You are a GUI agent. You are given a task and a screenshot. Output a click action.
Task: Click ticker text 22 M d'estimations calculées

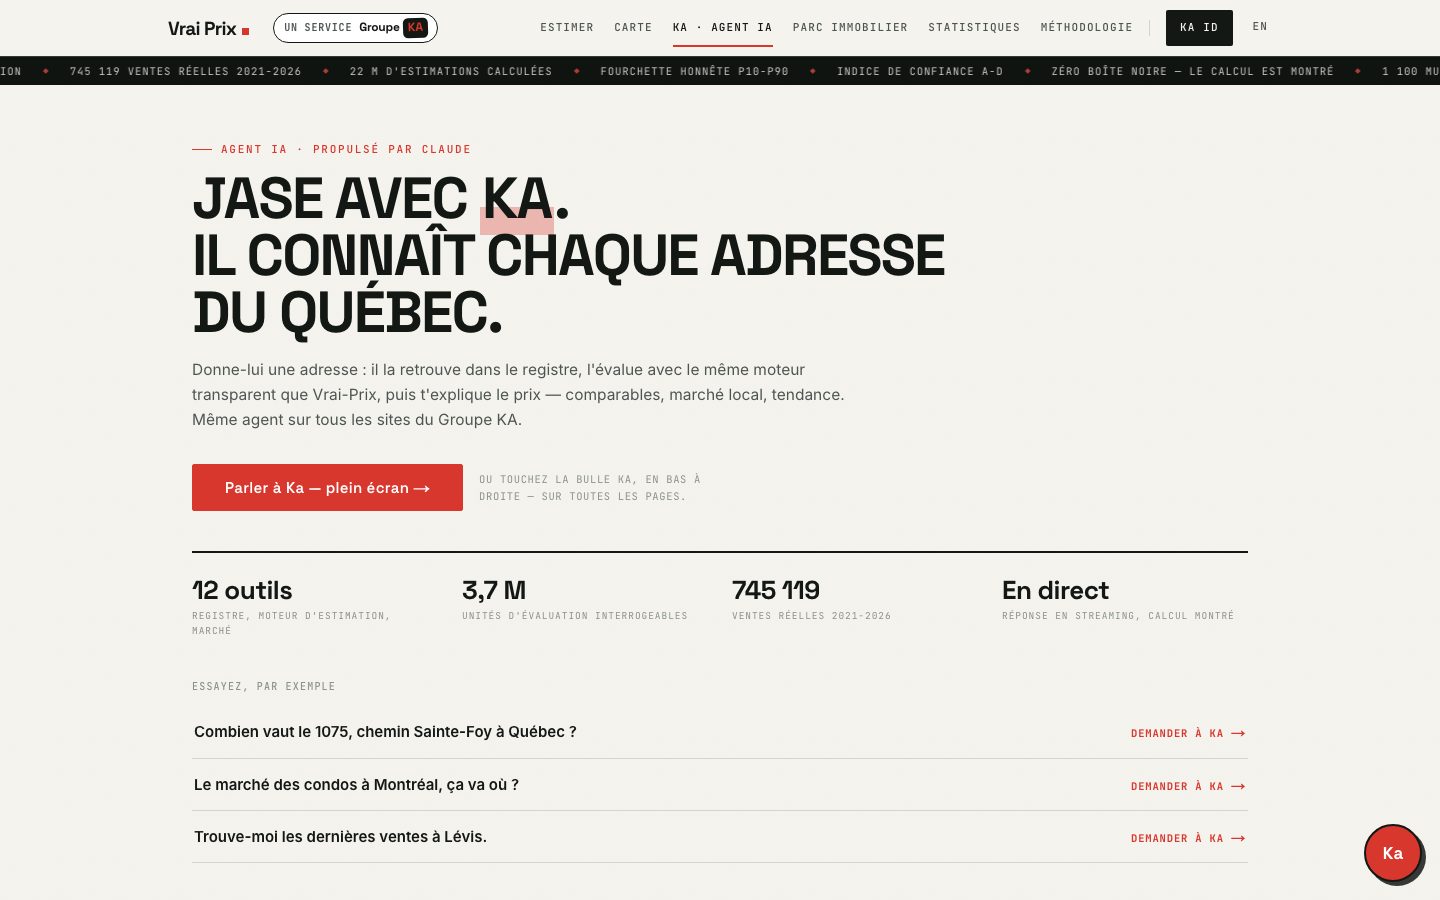coord(451,71)
